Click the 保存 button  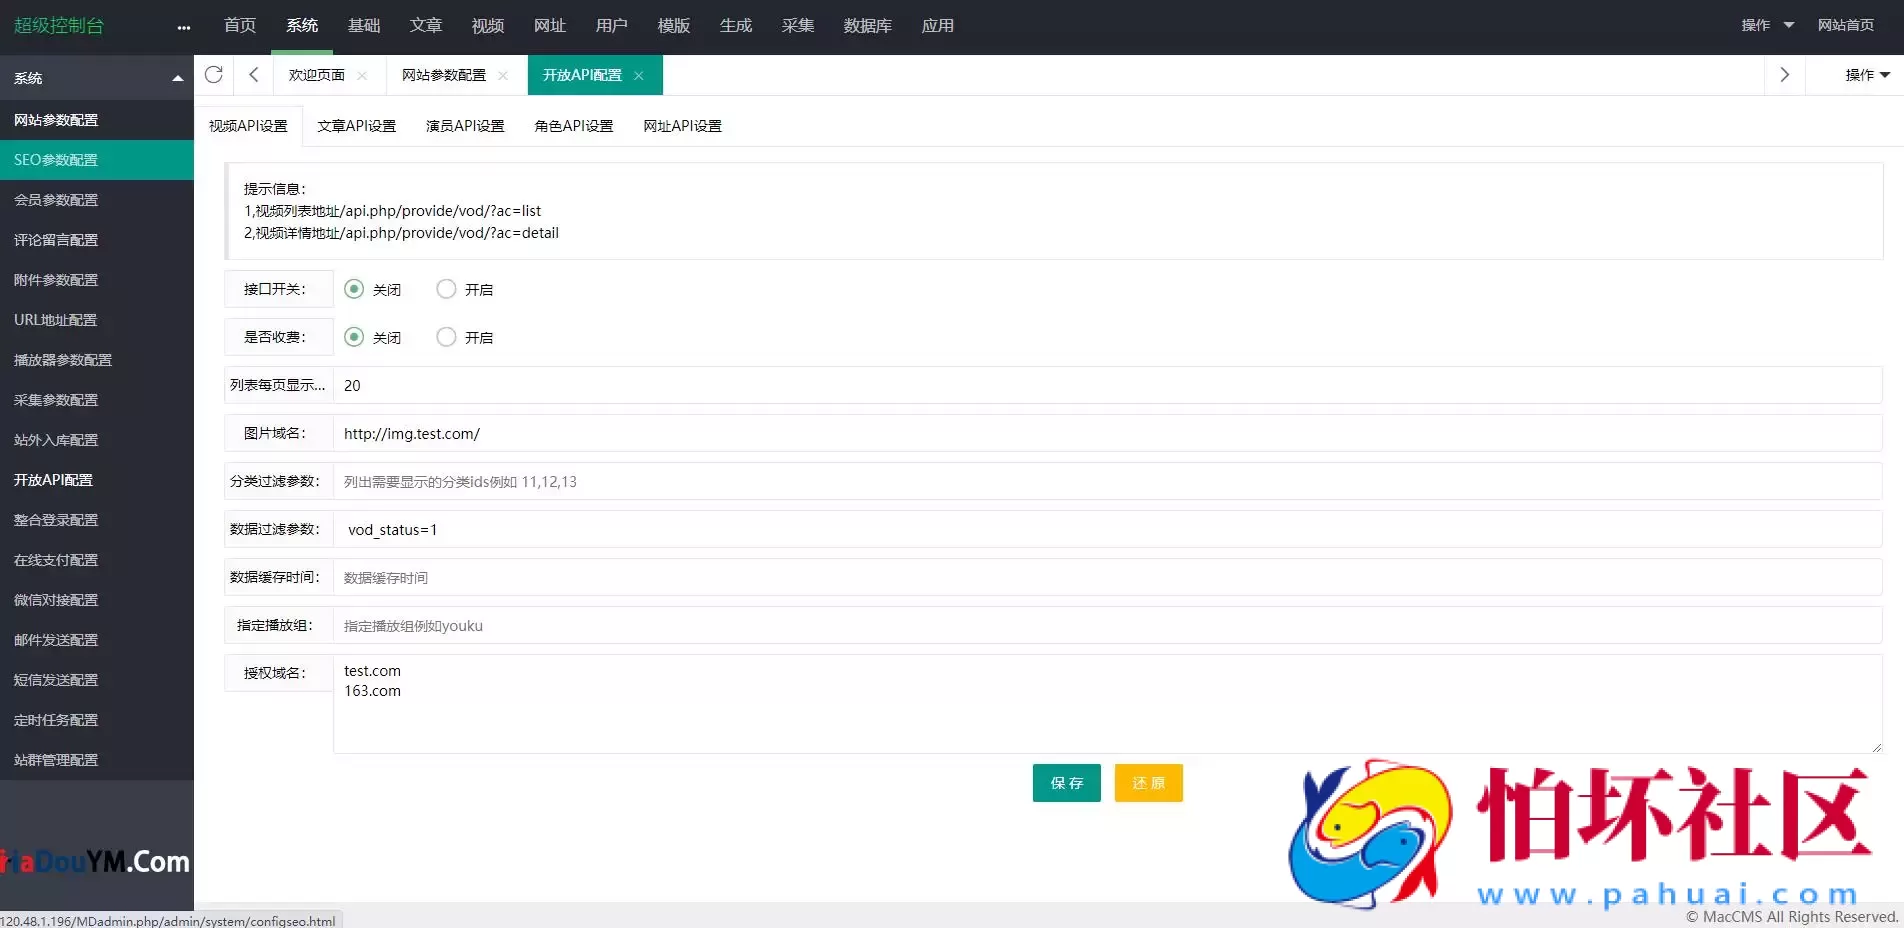tap(1066, 783)
